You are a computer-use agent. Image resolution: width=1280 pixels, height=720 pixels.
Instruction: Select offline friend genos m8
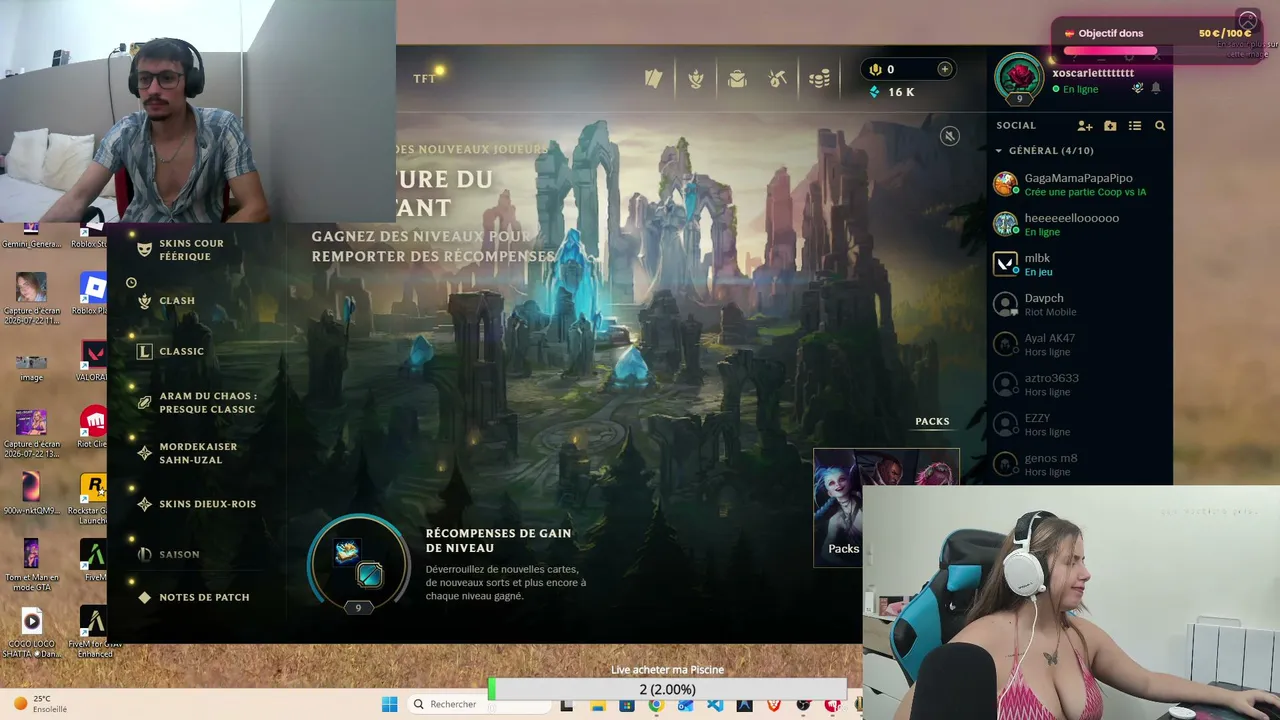tap(1080, 464)
